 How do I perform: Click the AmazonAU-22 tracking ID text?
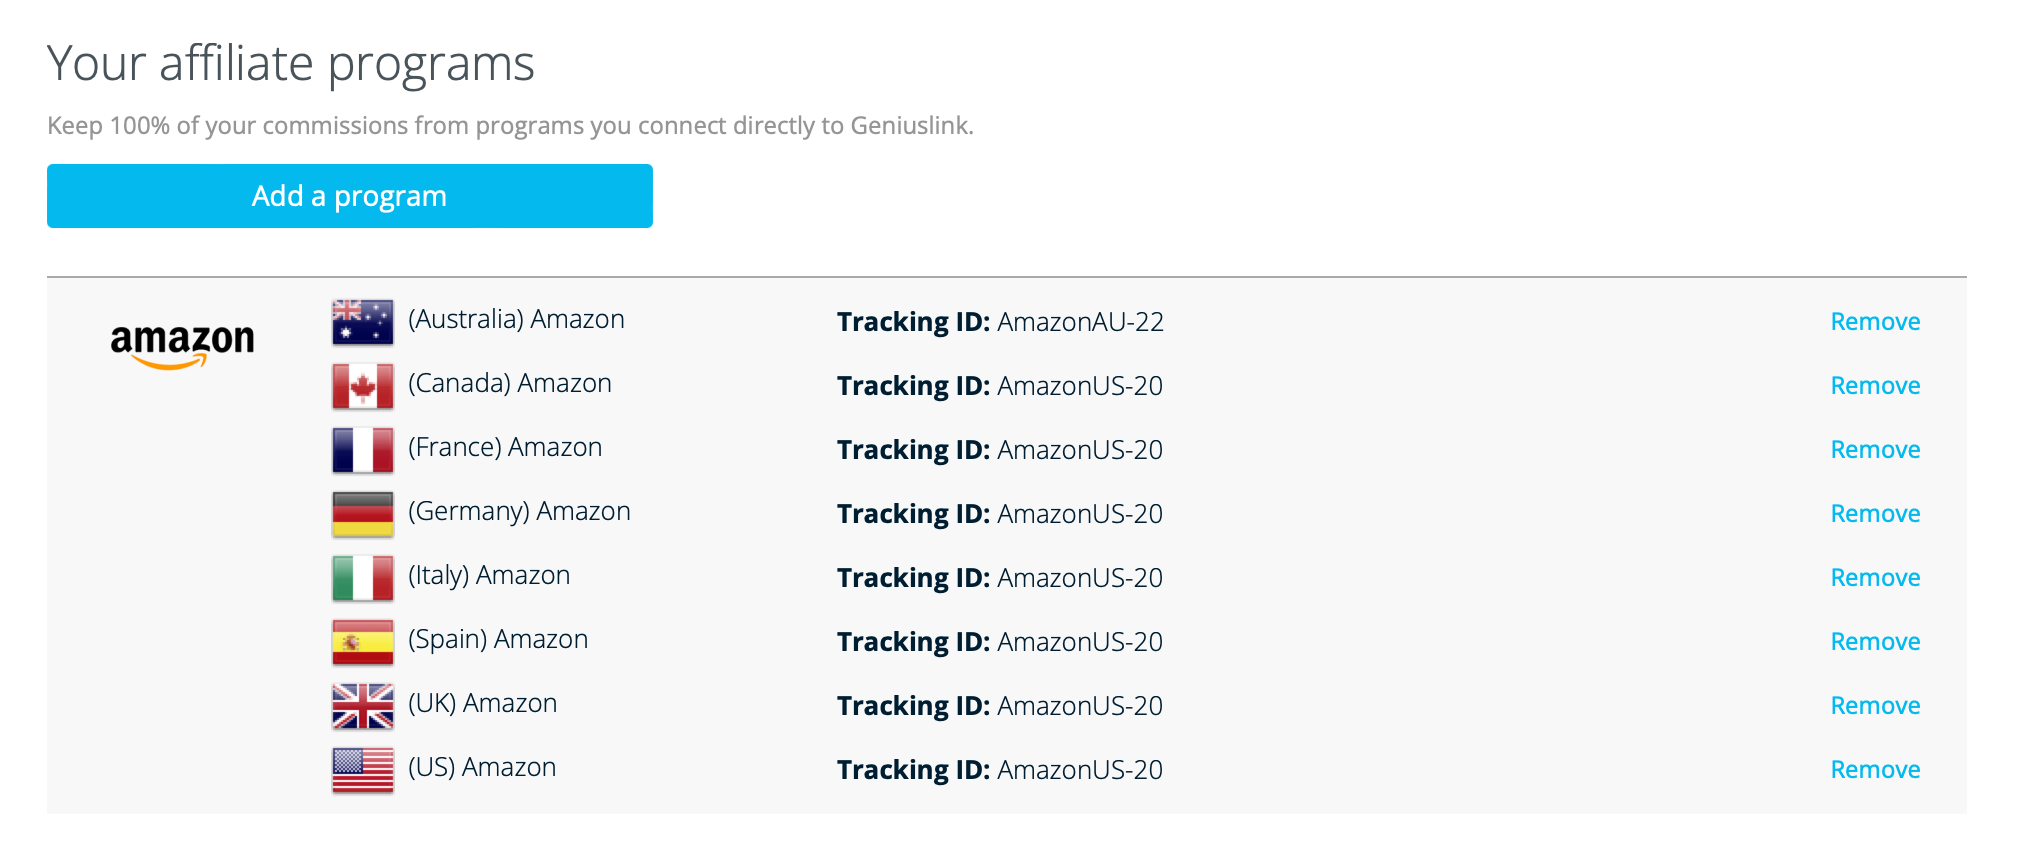click(x=1080, y=321)
